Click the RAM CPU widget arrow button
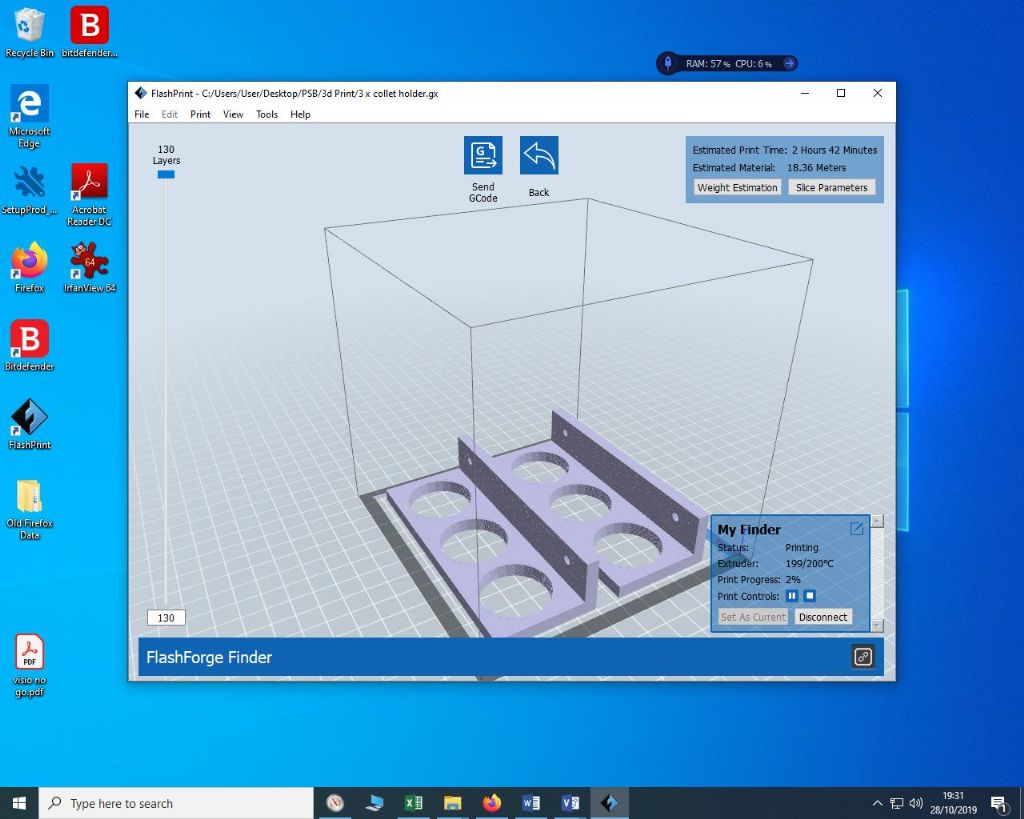 pyautogui.click(x=789, y=63)
